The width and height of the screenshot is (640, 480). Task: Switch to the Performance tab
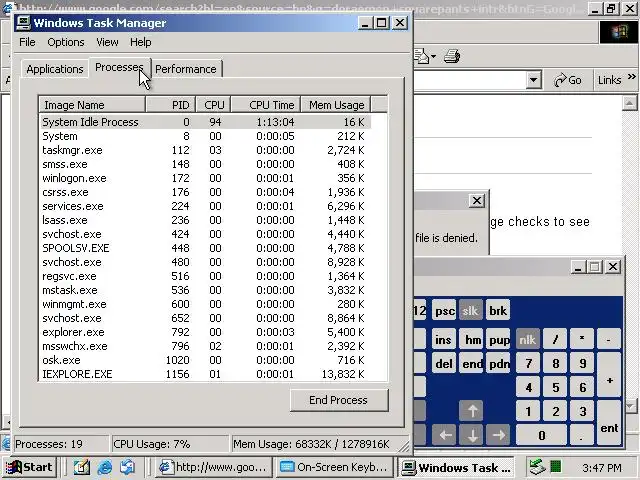(186, 69)
